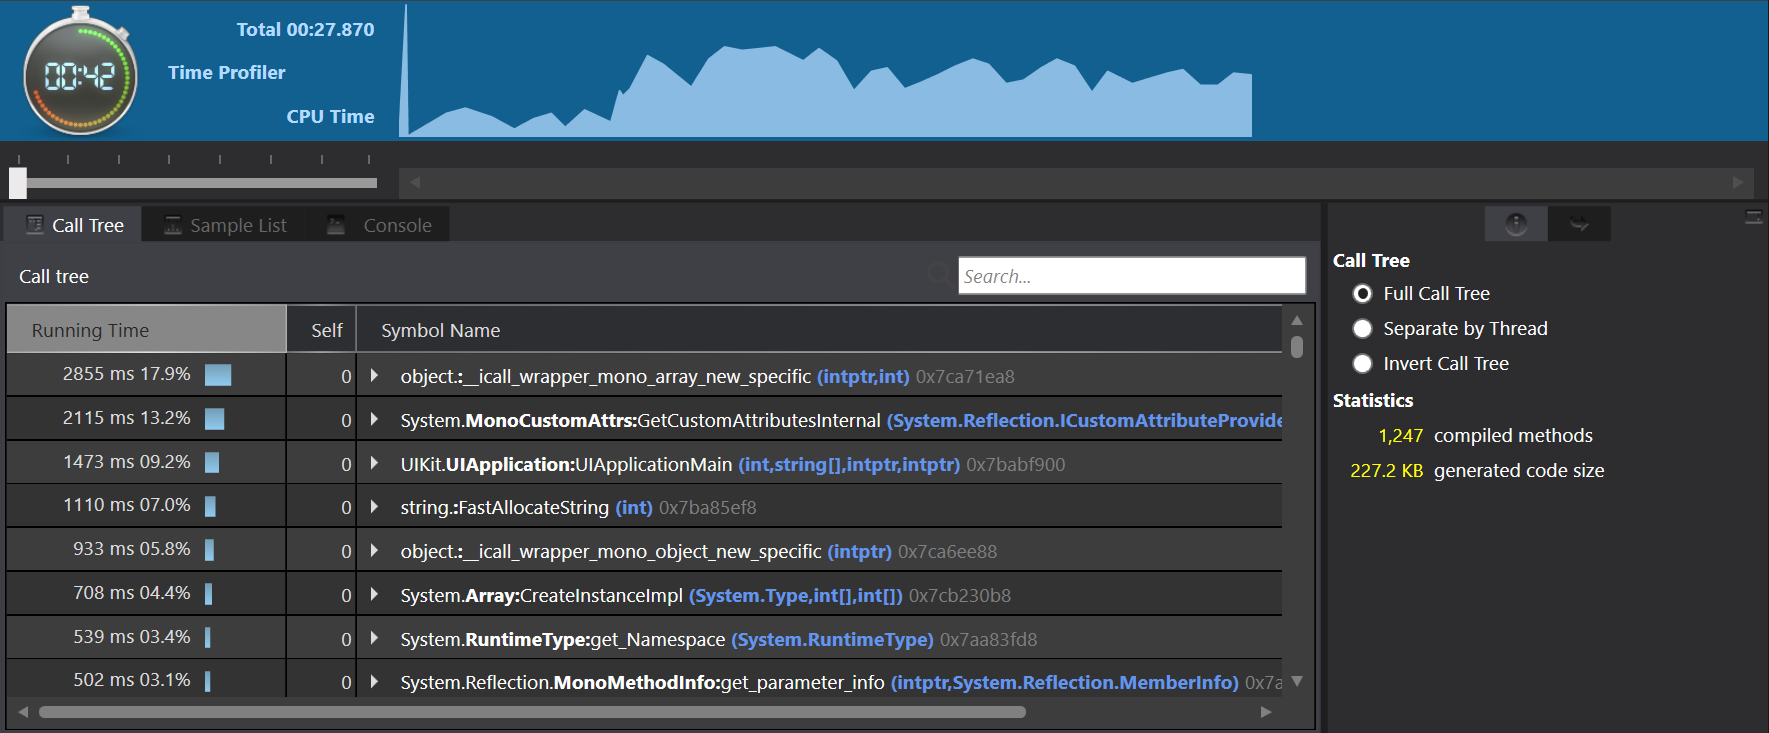The image size is (1769, 733).
Task: Switch to the Console tab
Action: tap(379, 225)
